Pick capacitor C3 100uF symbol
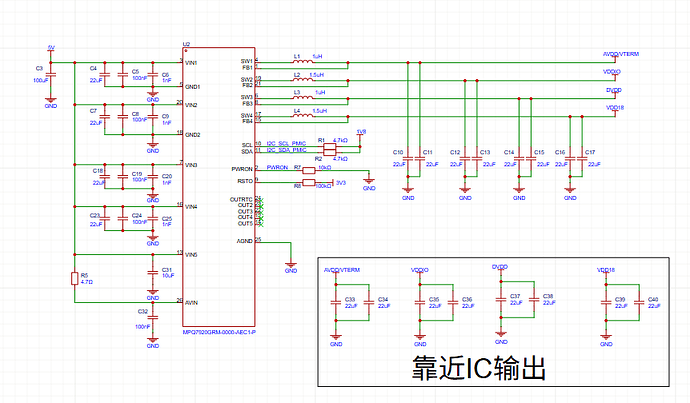The width and height of the screenshot is (690, 403). (x=52, y=74)
